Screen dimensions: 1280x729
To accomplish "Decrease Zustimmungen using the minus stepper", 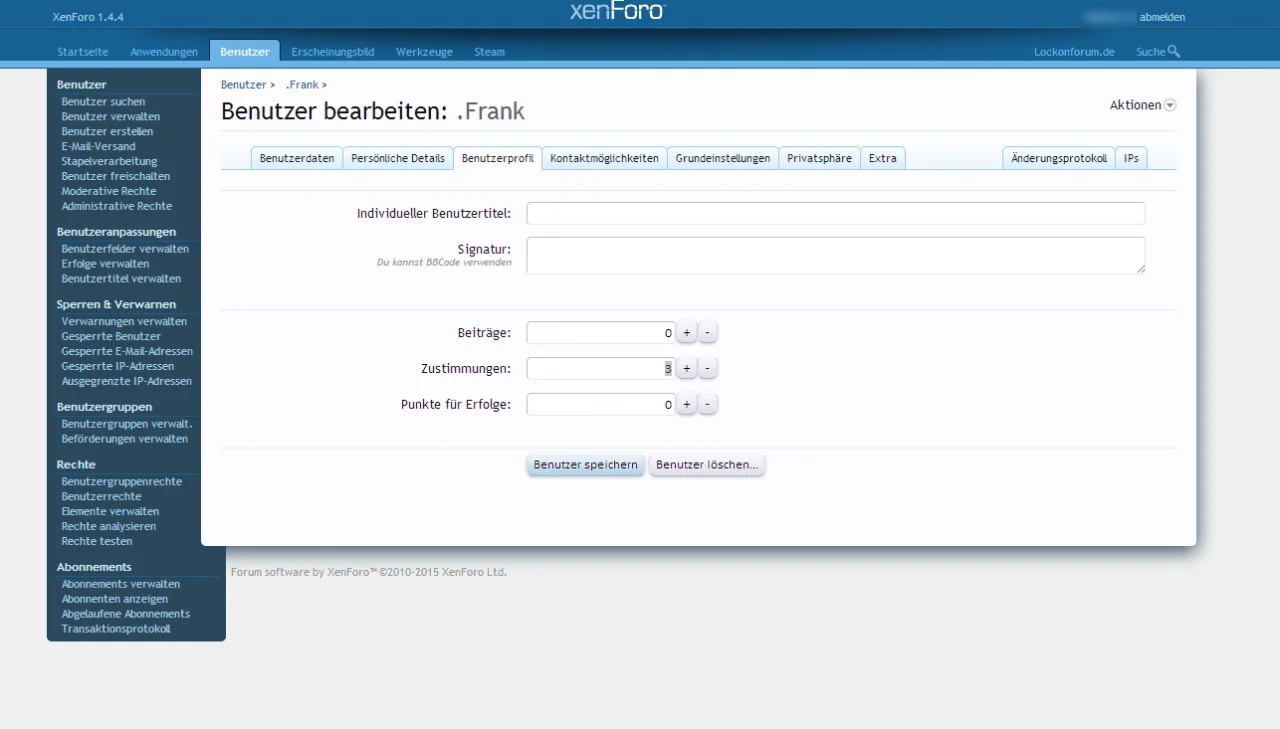I will [707, 368].
